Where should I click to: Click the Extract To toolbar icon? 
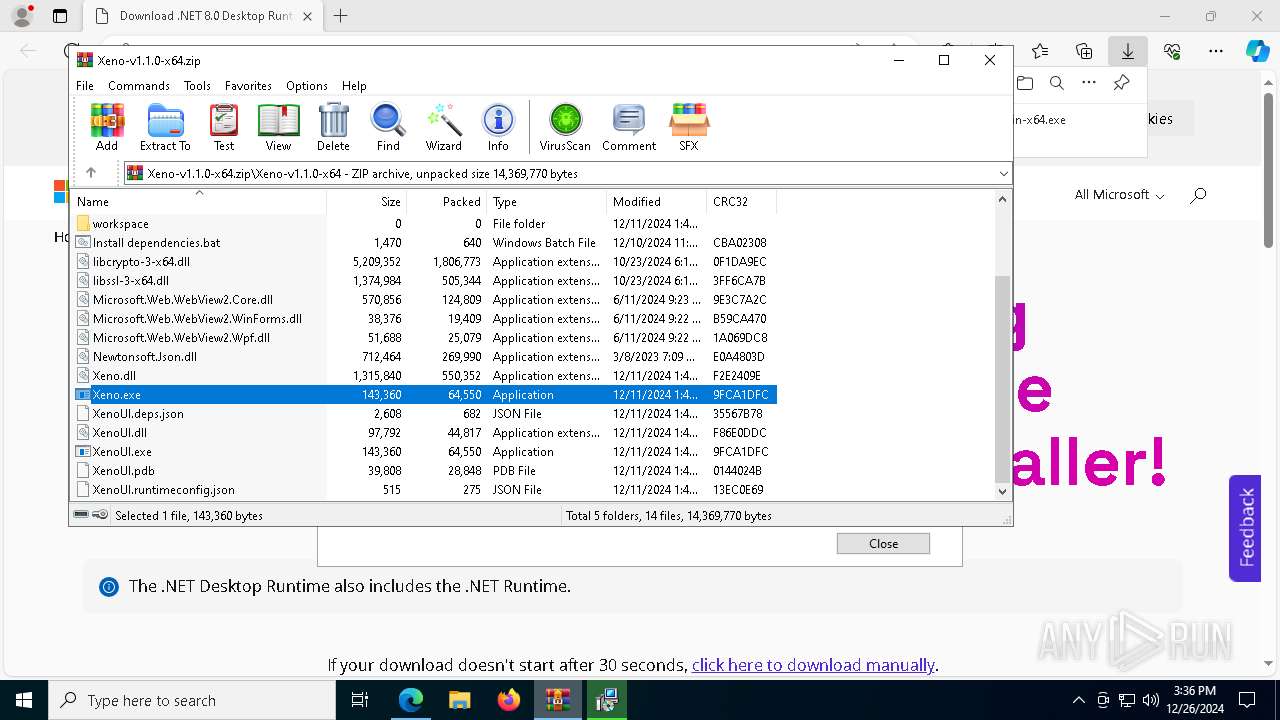coord(165,127)
